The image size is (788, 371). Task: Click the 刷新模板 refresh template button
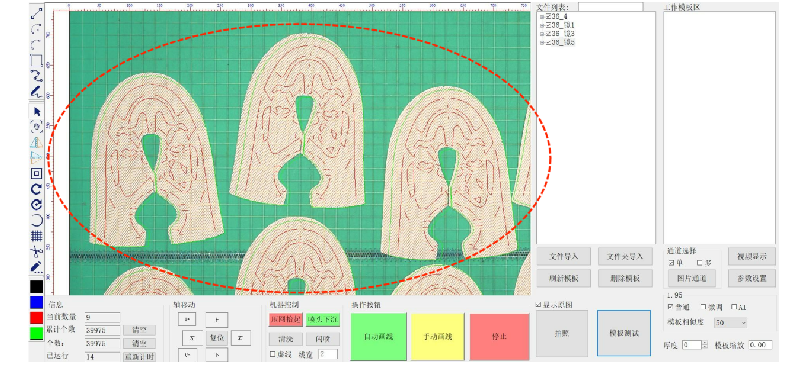(x=563, y=277)
